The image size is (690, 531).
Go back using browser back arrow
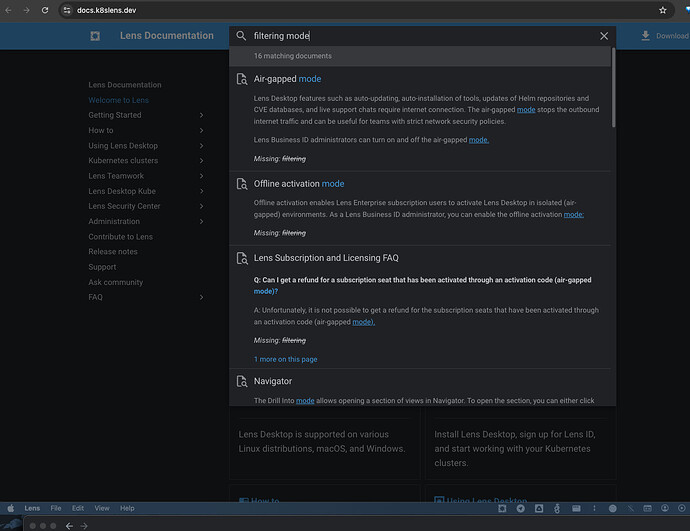coord(9,10)
